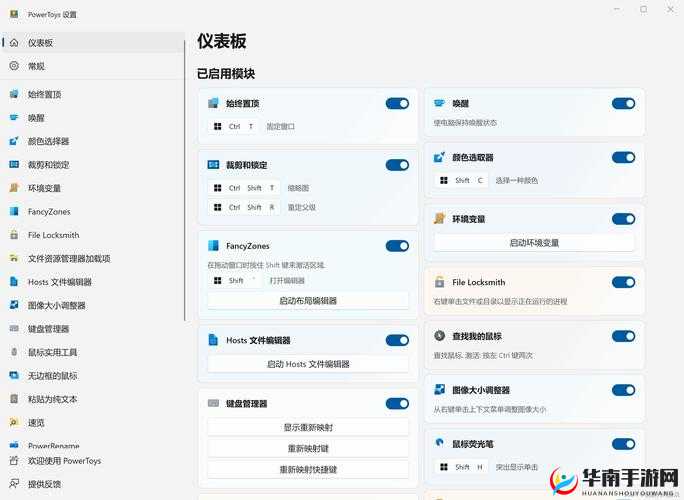Click the File Locksmith sidebar lock icon
Image resolution: width=684 pixels, height=500 pixels.
coord(14,235)
